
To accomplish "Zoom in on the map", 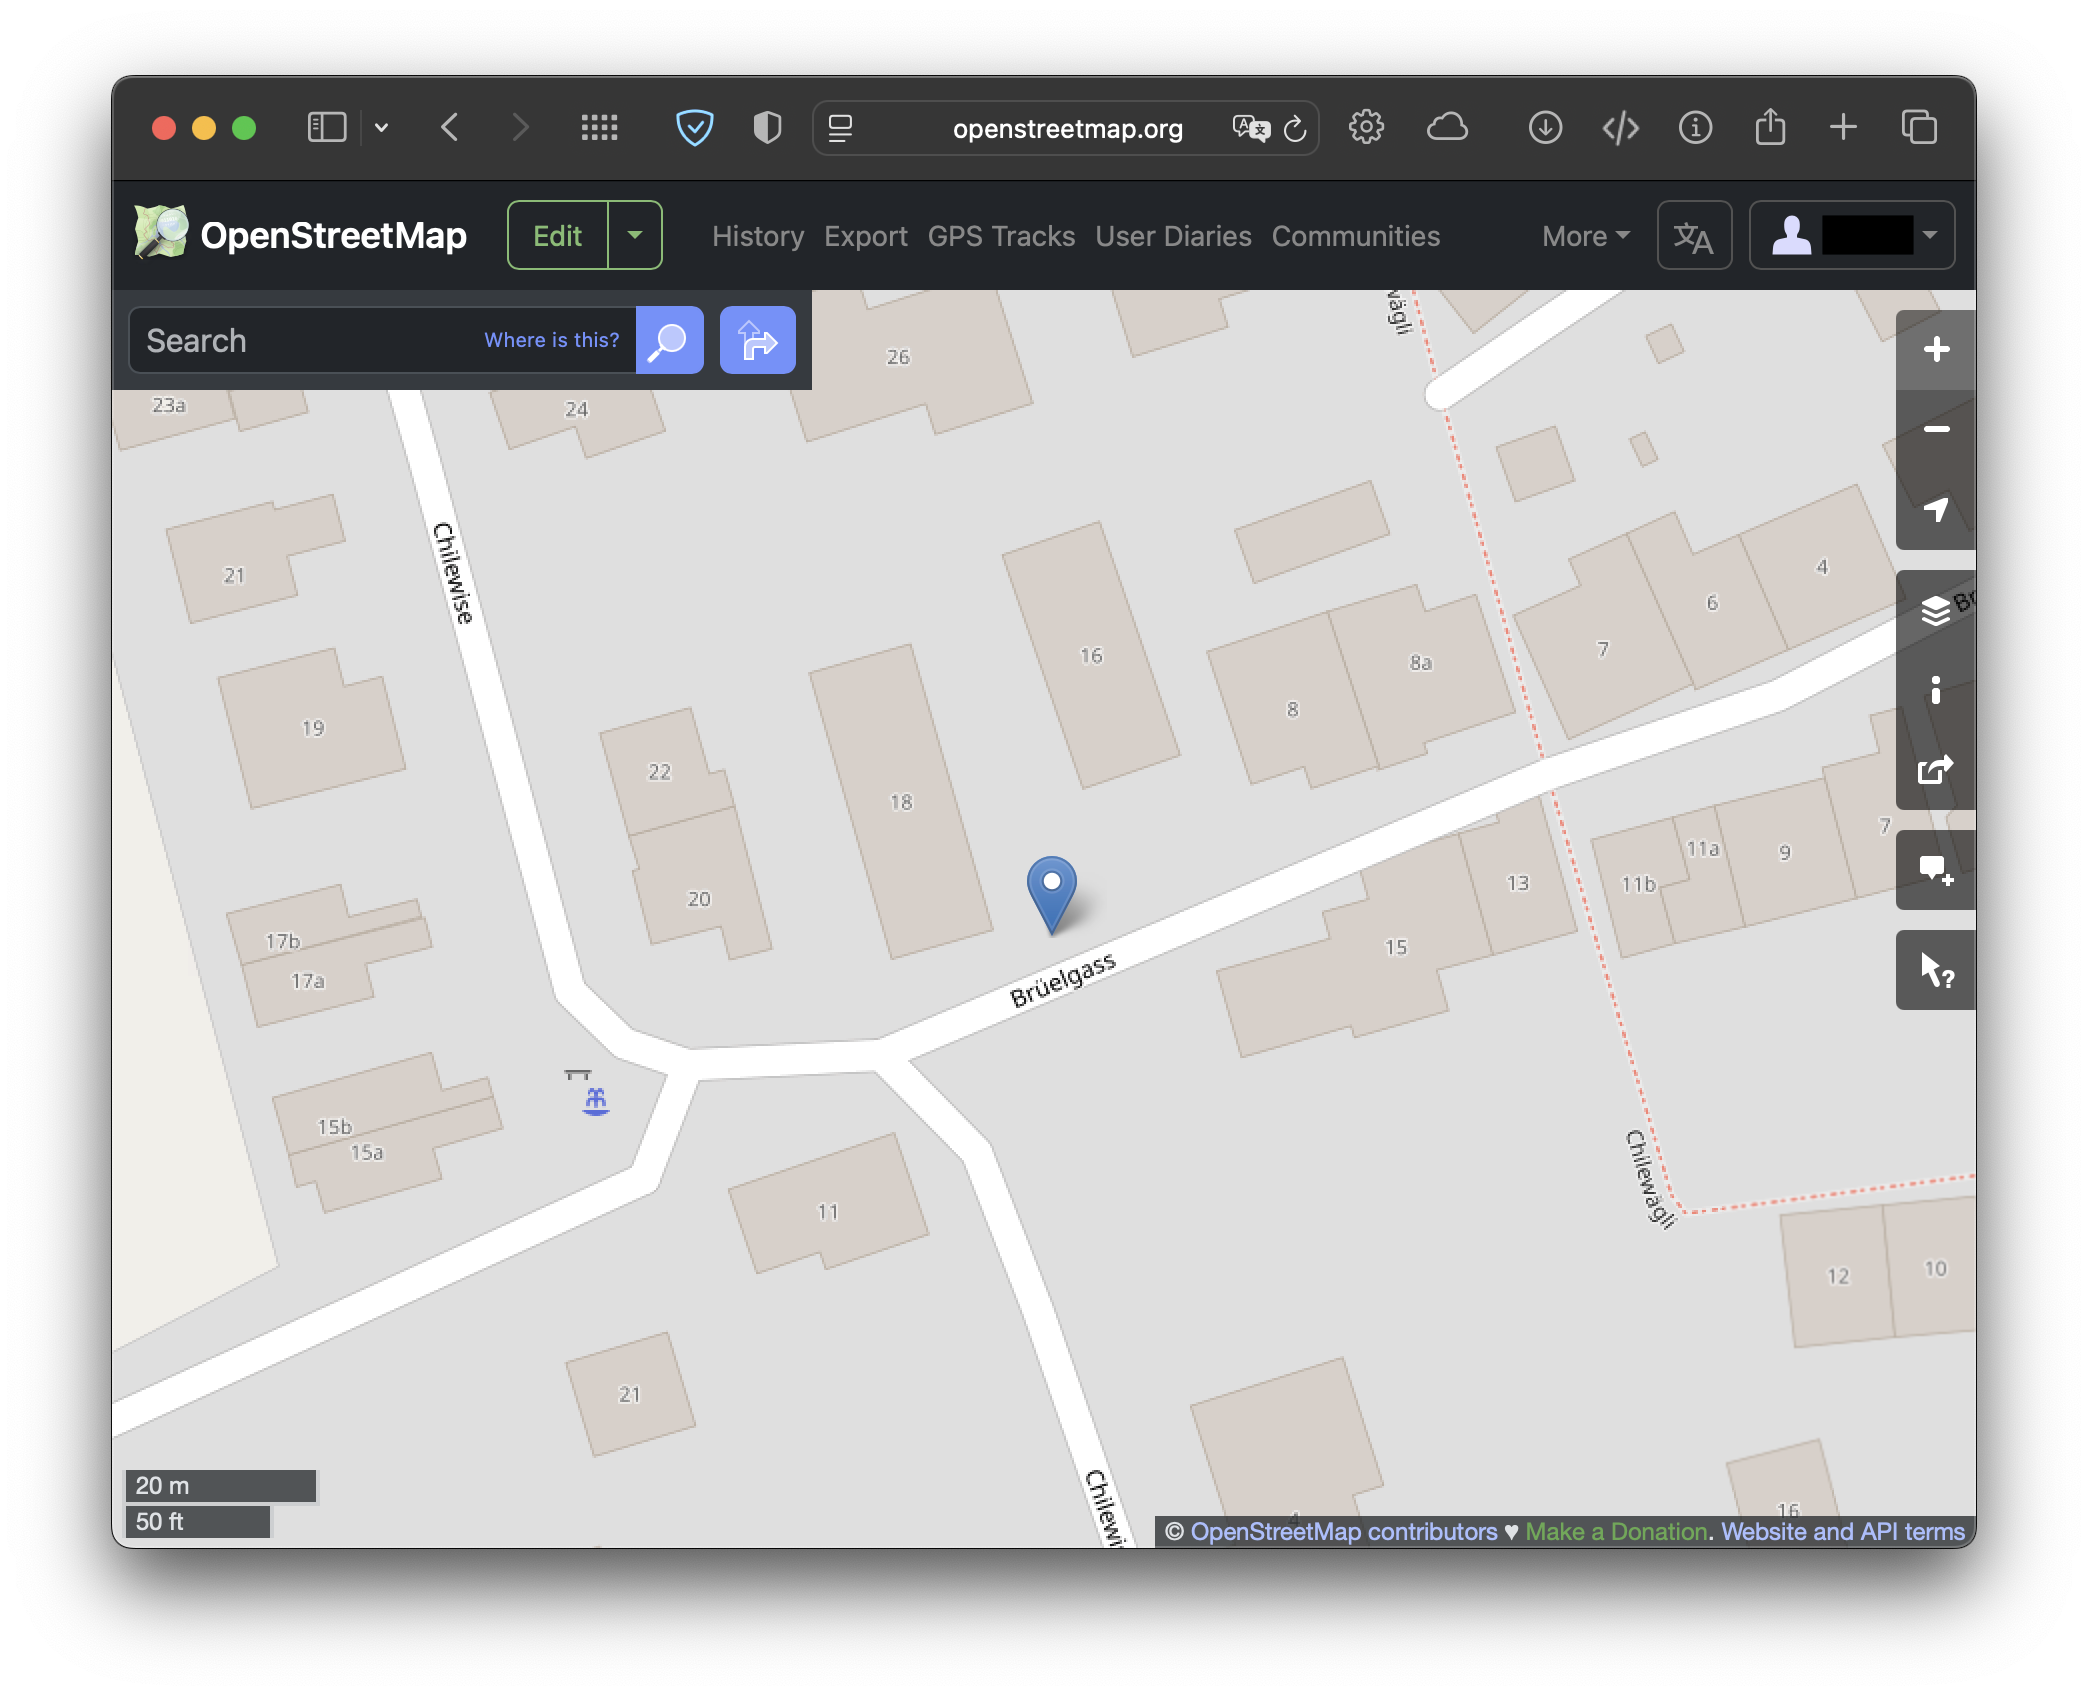I will pos(1936,348).
